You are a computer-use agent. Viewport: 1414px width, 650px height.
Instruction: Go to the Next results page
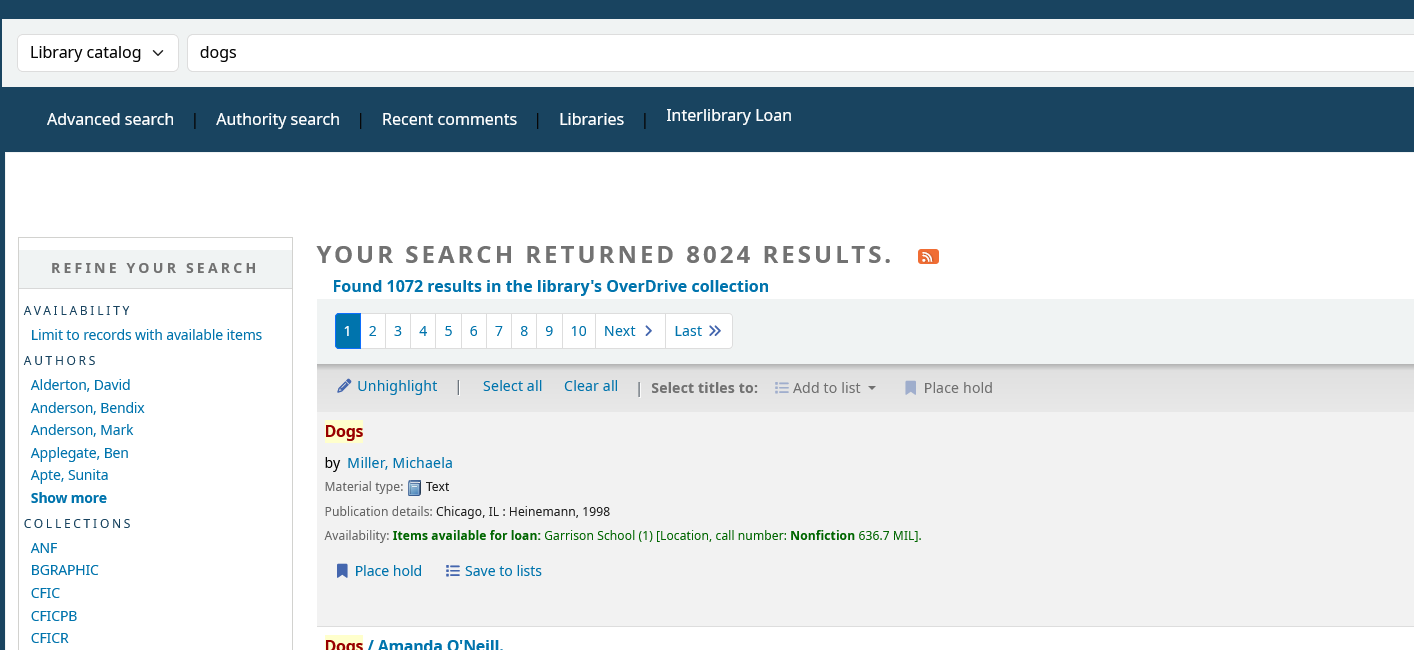[x=629, y=331]
